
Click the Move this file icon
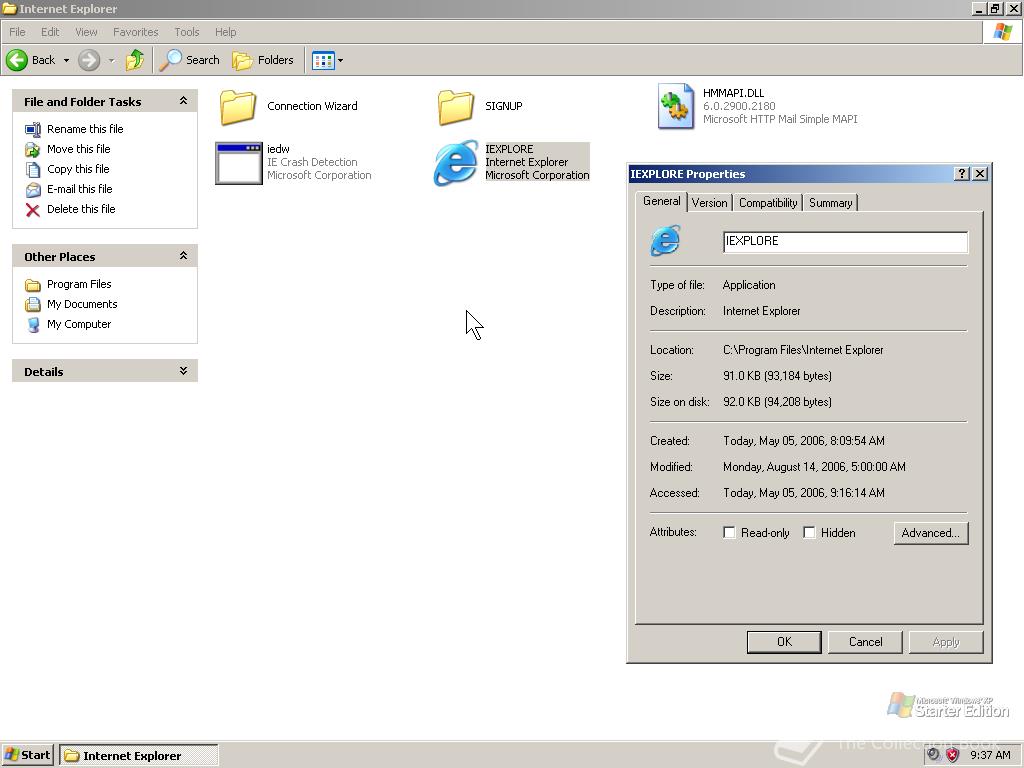coord(33,150)
